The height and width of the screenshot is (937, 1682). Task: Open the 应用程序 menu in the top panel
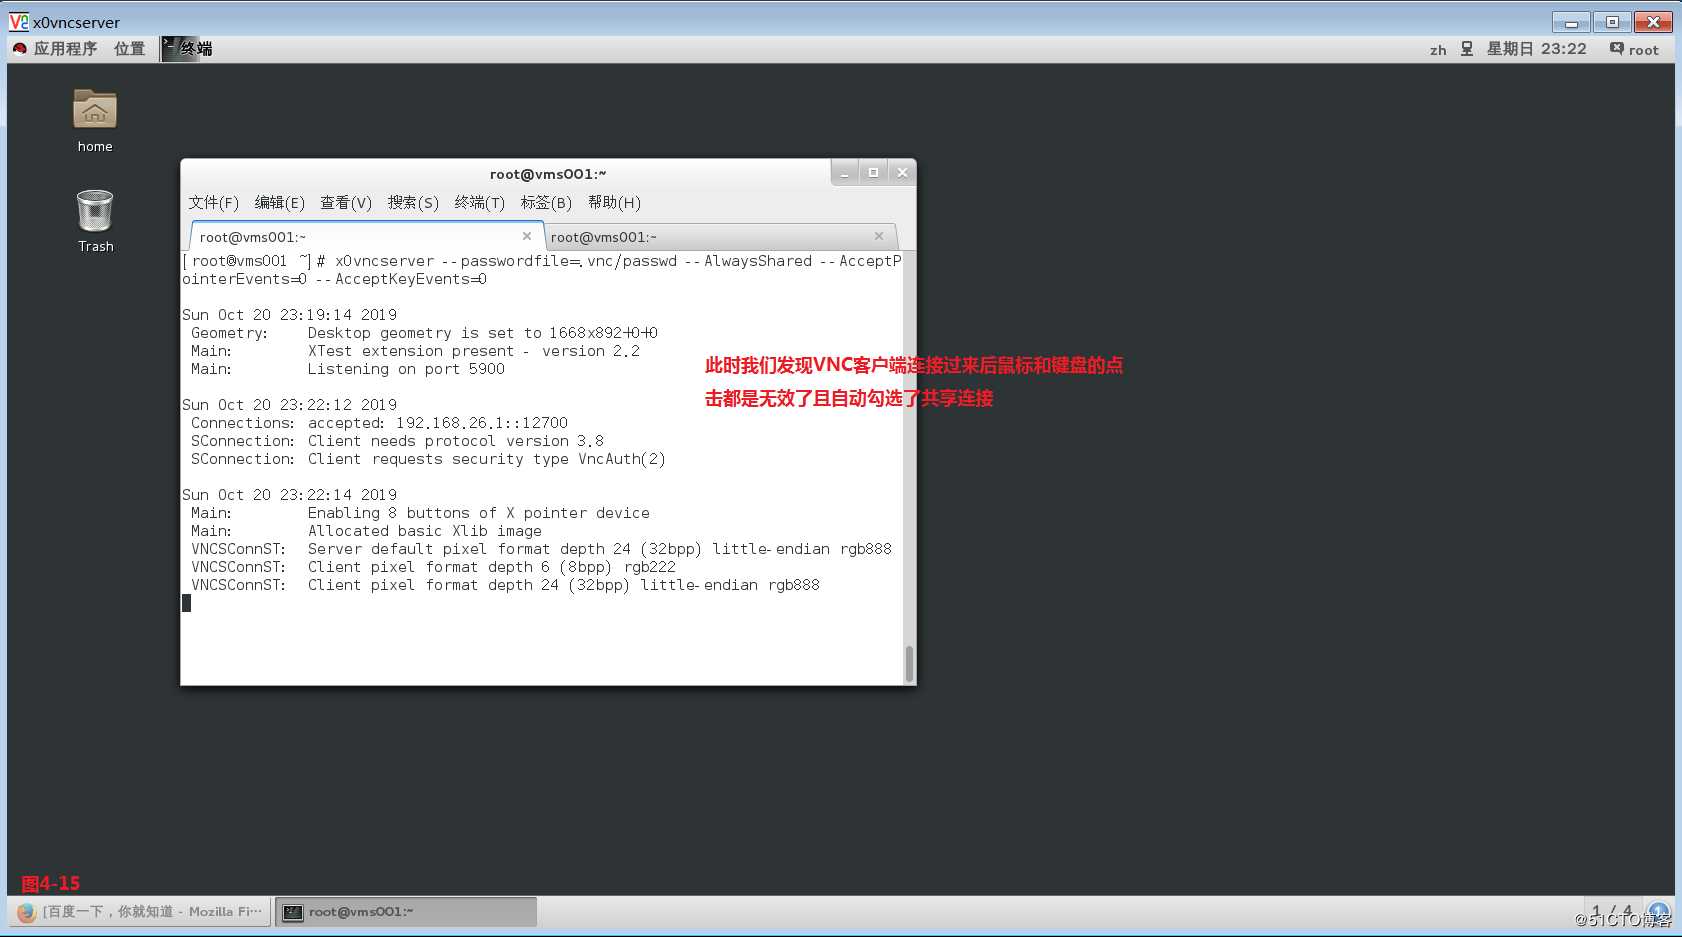coord(55,49)
